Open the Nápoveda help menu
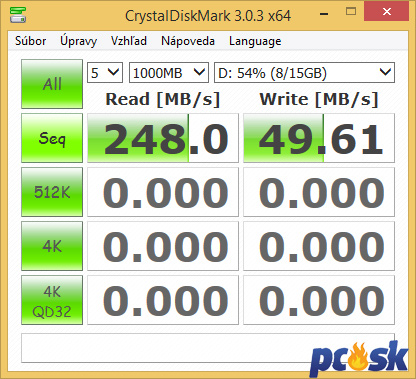This screenshot has width=416, height=379. pyautogui.click(x=188, y=41)
